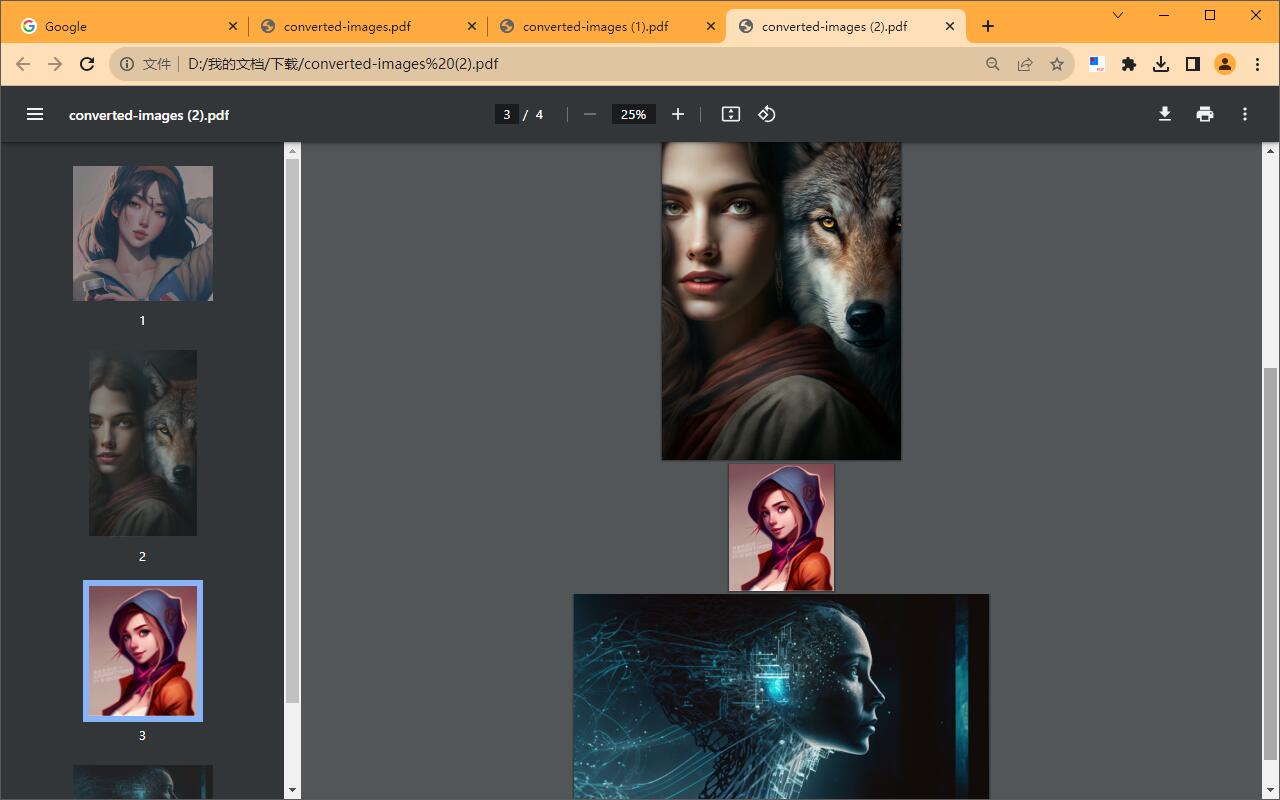Open the tab search chevron
Viewport: 1280px width, 800px height.
point(1118,15)
